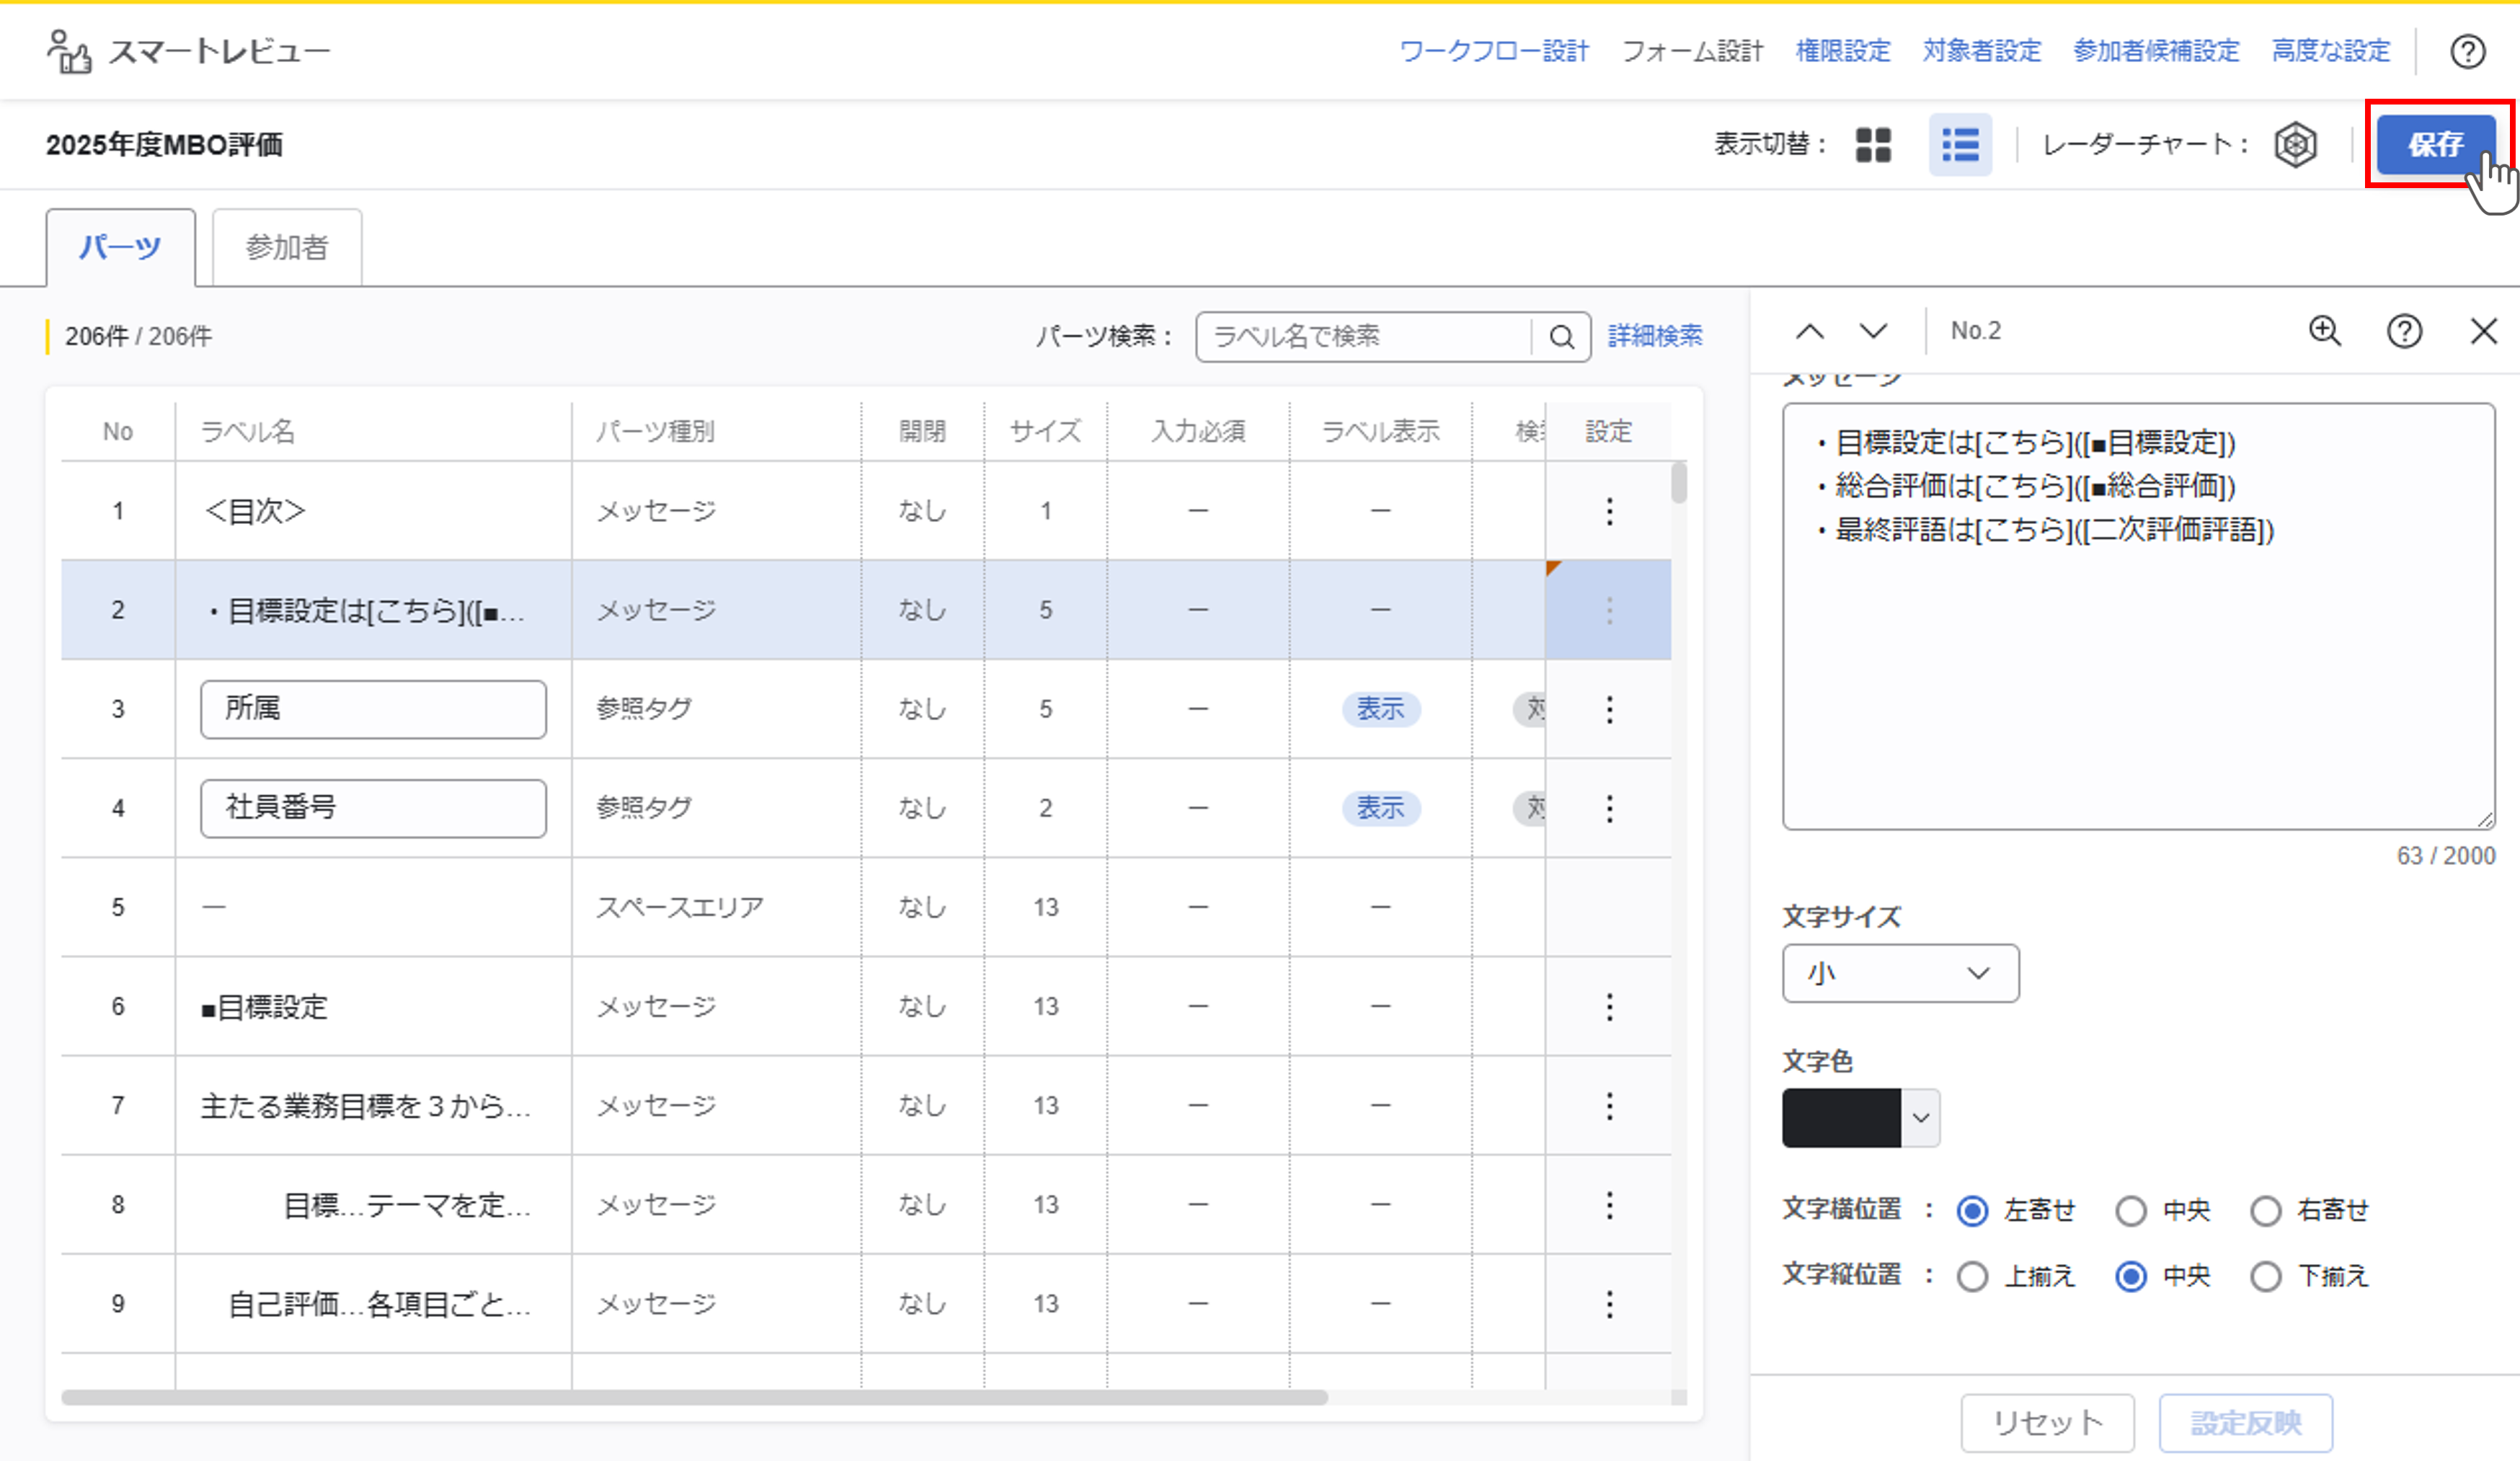
Task: Click the message text area
Action: pyautogui.click(x=2138, y=616)
